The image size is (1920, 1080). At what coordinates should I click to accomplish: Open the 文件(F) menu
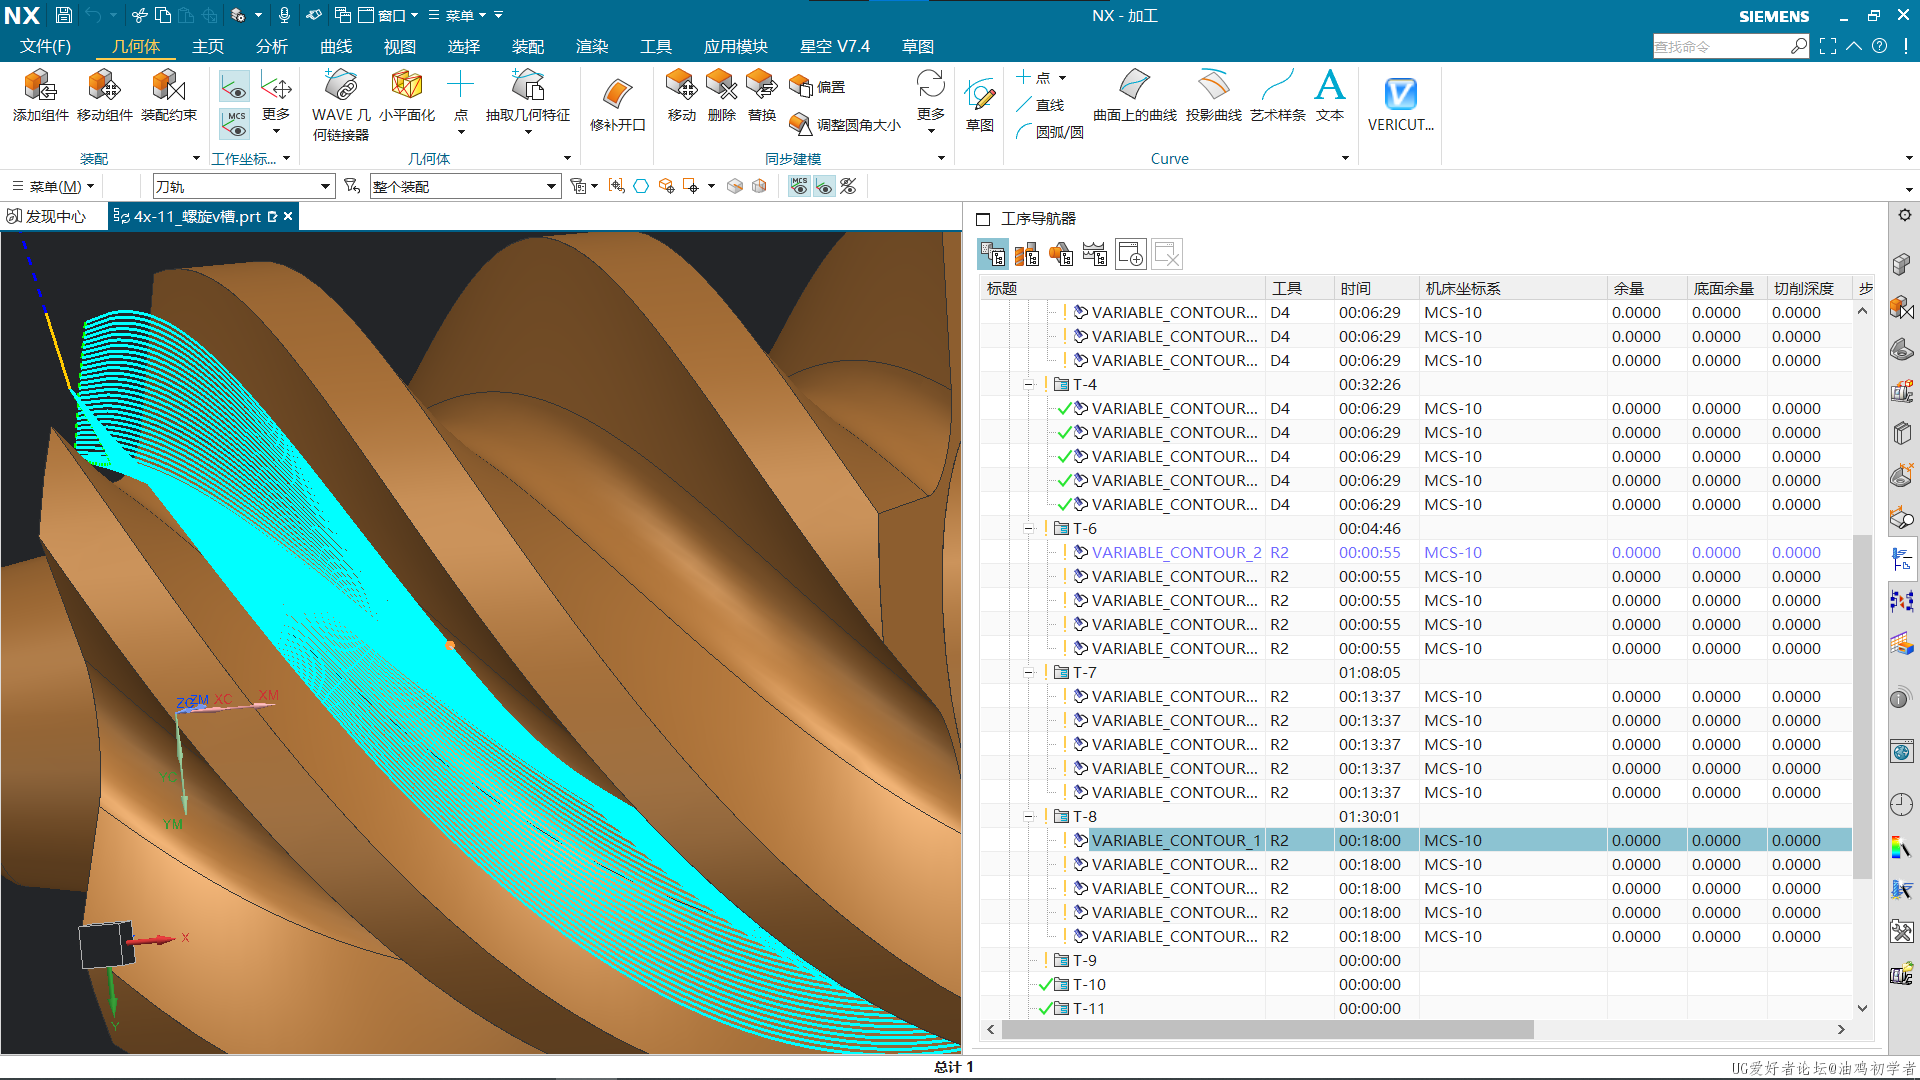pyautogui.click(x=45, y=46)
